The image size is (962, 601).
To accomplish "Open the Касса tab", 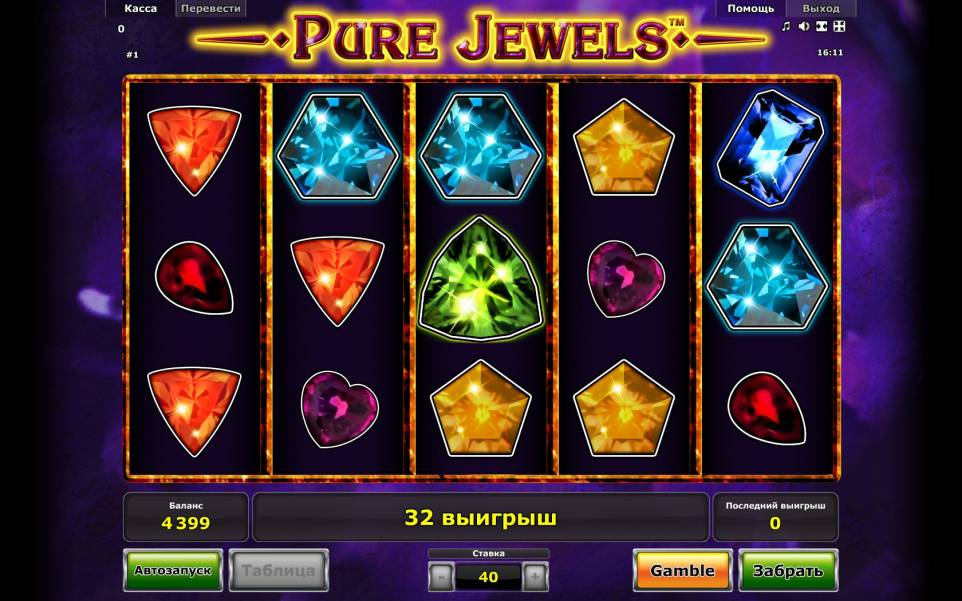I will tap(140, 9).
